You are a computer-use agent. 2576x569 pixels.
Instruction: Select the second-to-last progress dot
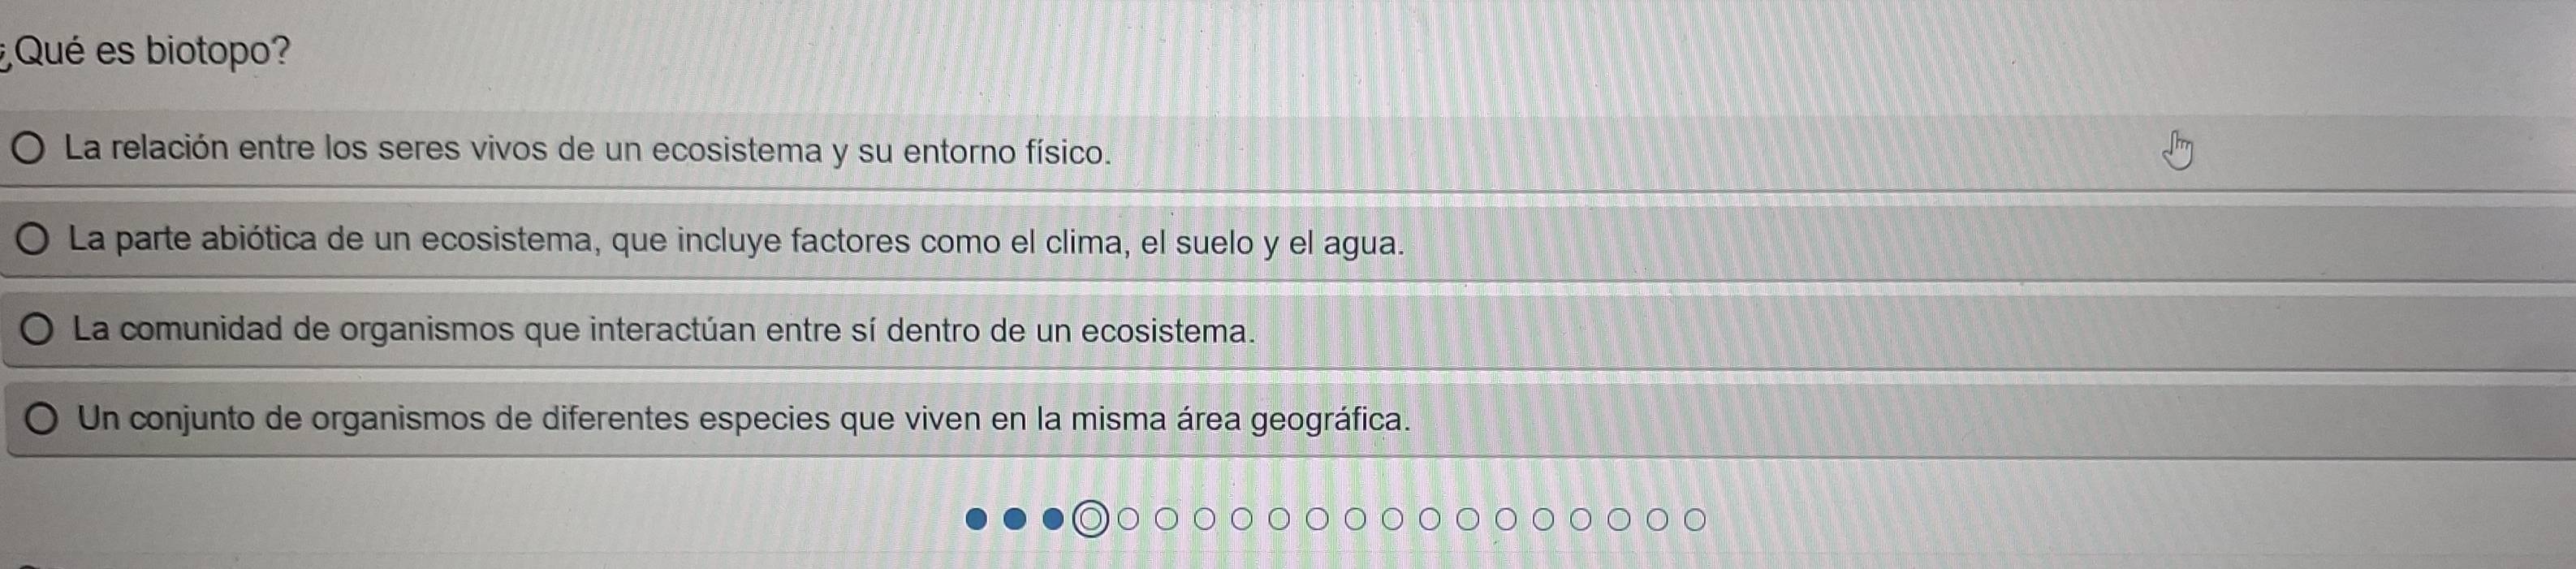(1657, 519)
